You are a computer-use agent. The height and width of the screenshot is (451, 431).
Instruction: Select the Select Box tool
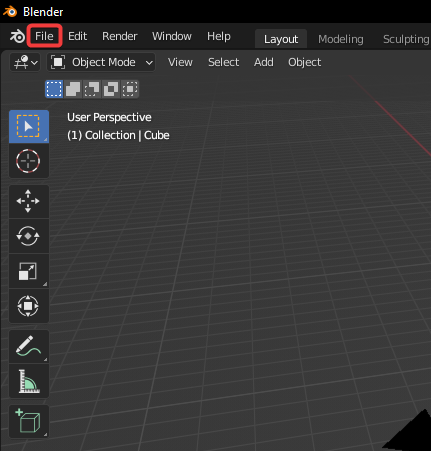[x=29, y=127]
